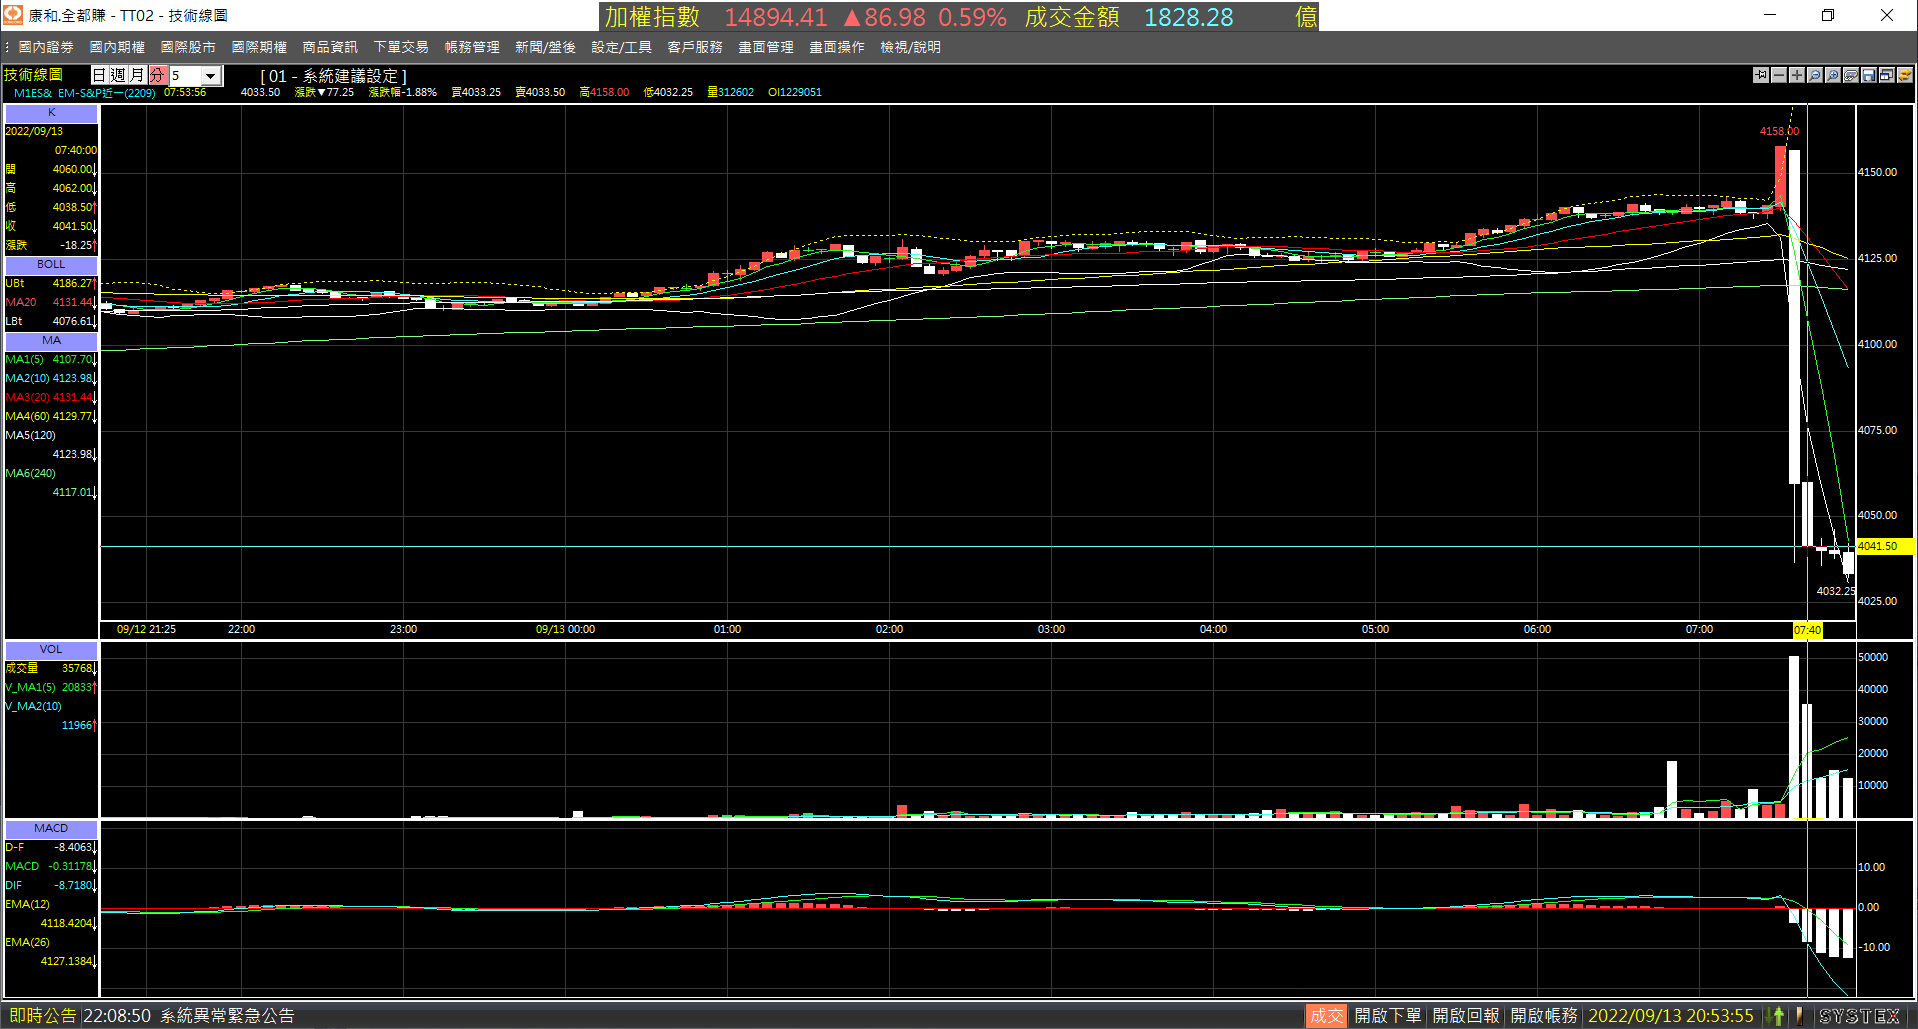Viewport: 1918px width, 1029px height.
Task: Open the 國際股市 menu
Action: (188, 47)
